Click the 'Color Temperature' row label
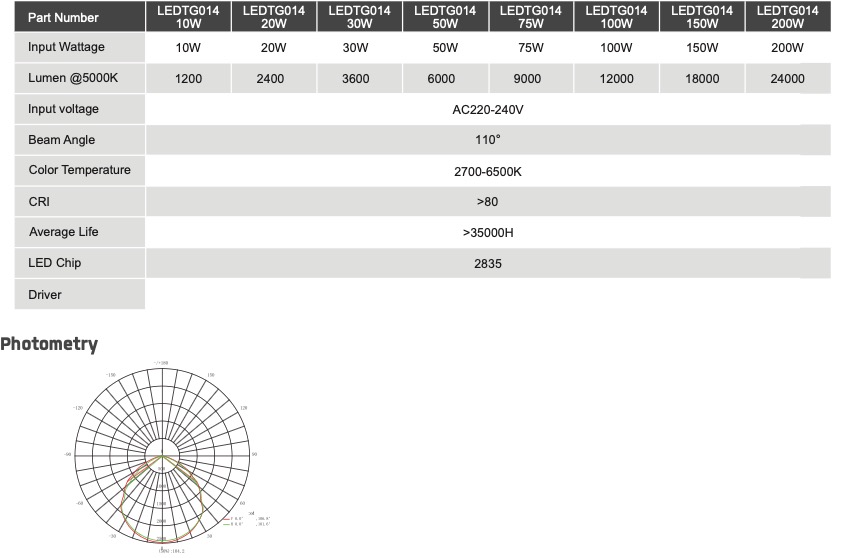Viewport: 841px width, 558px height. pos(79,171)
